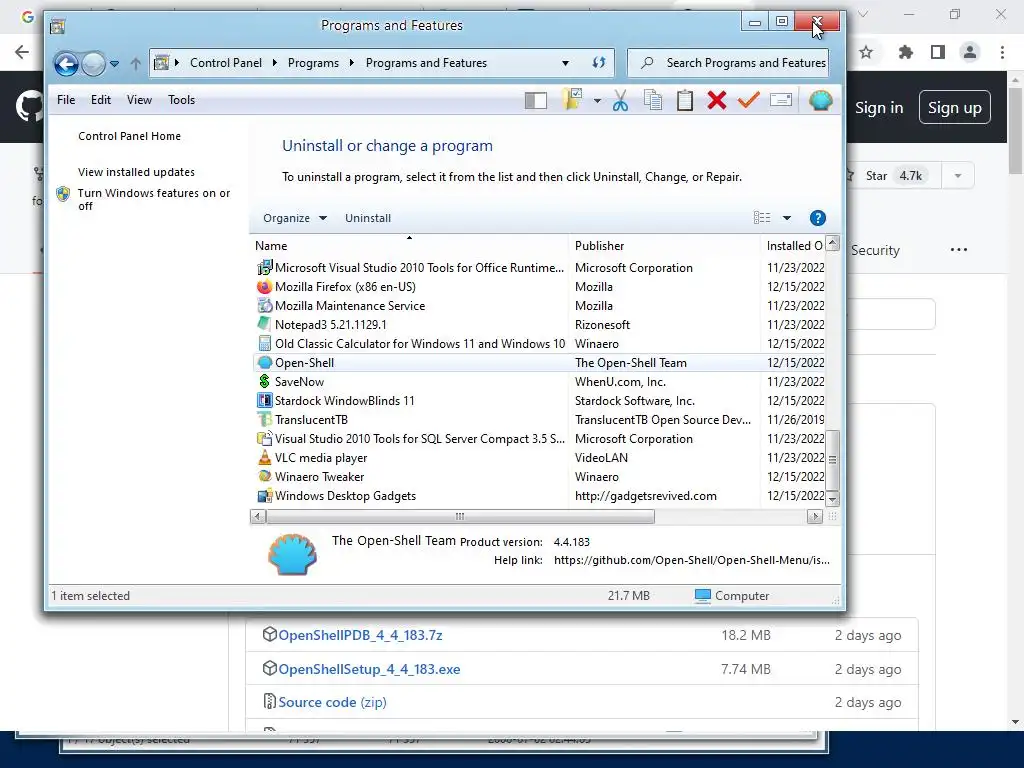Select Old Classic Calculator entry
1024x768 pixels.
coord(538,344)
